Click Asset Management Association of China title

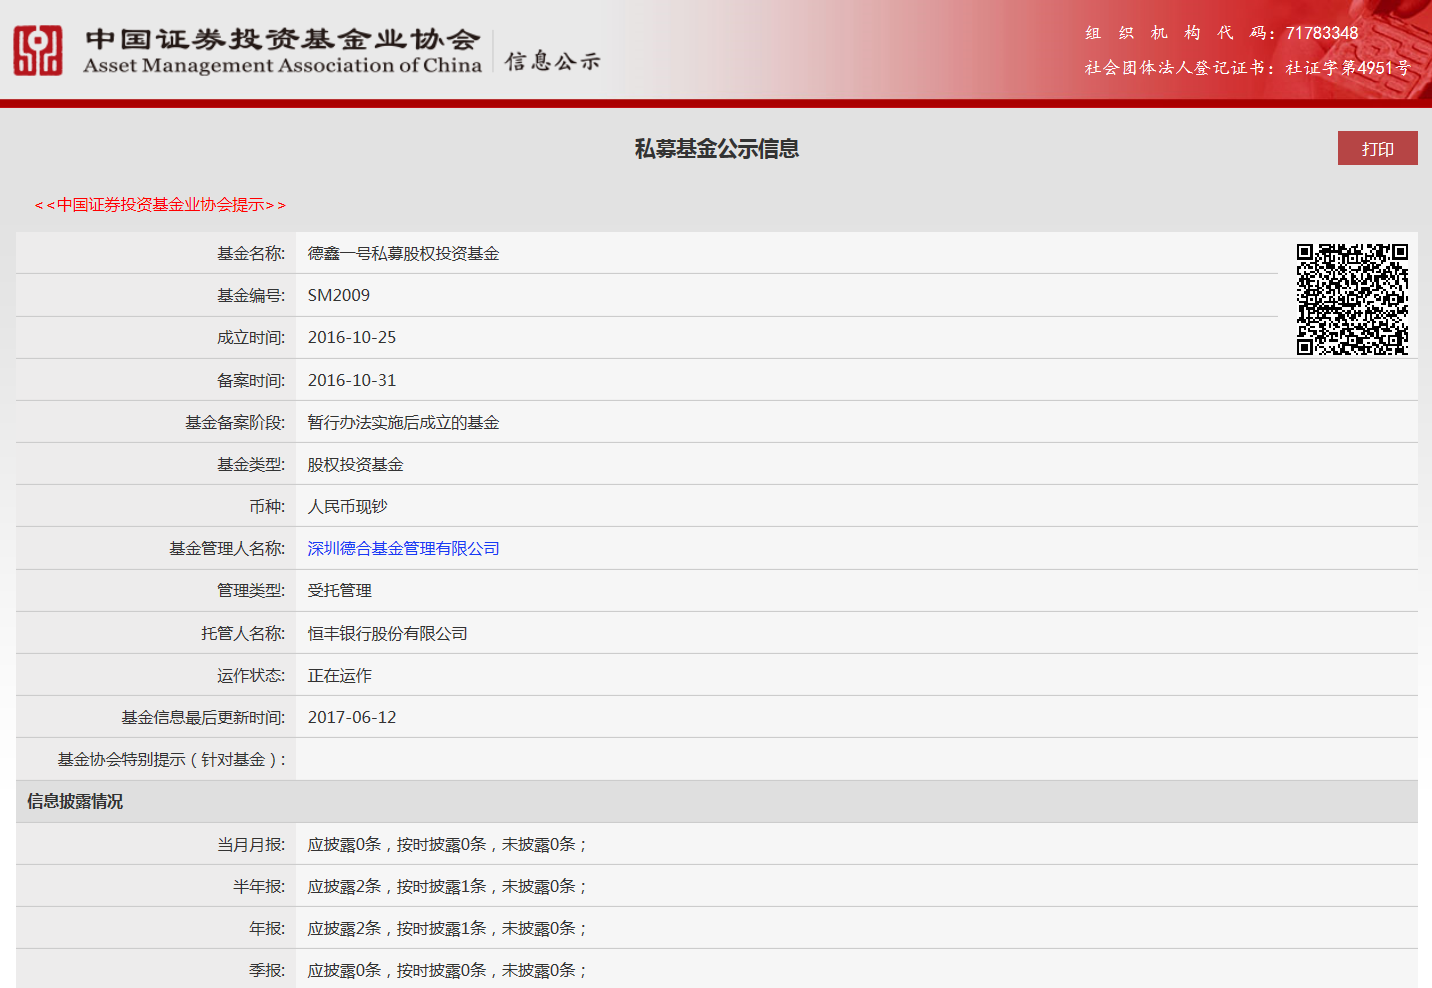tap(282, 65)
